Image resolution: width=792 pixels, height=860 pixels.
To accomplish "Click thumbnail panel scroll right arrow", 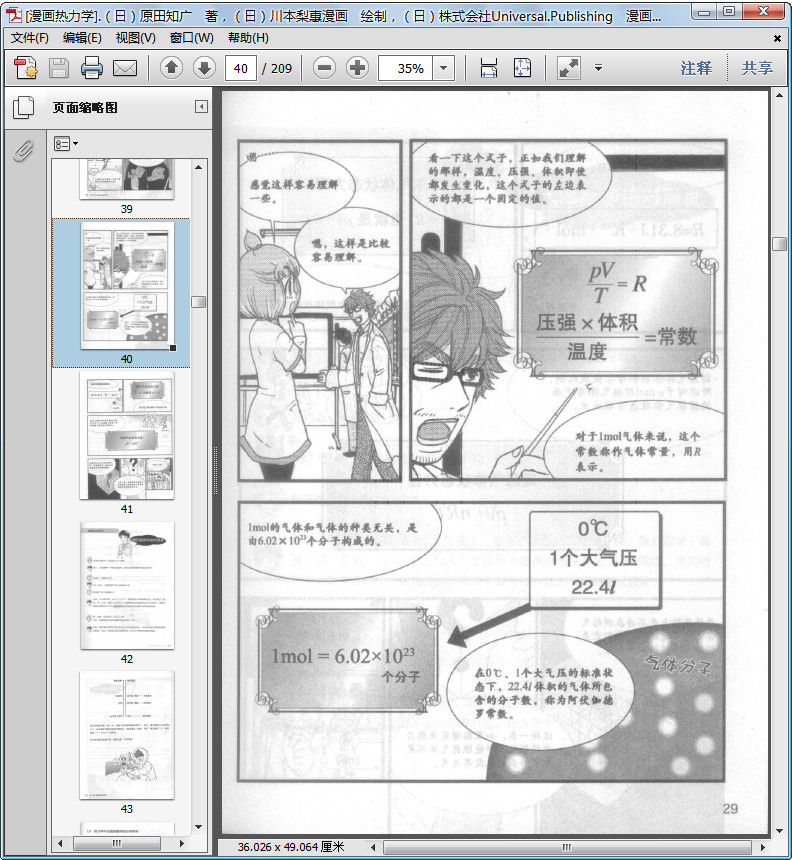I will tap(182, 843).
